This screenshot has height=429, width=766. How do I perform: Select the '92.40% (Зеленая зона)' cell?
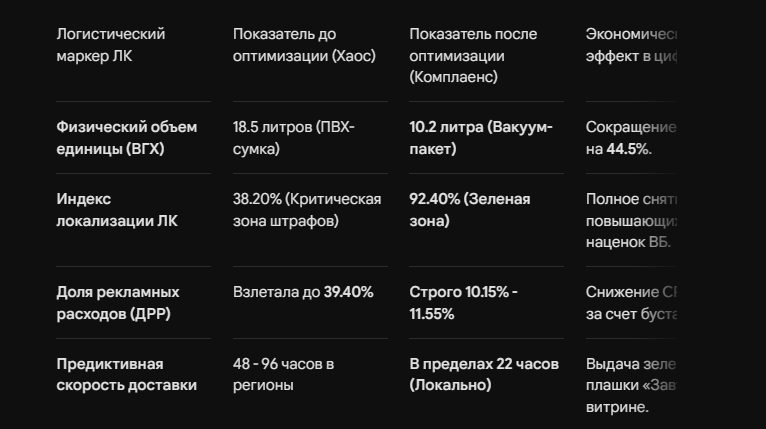pyautogui.click(x=469, y=210)
